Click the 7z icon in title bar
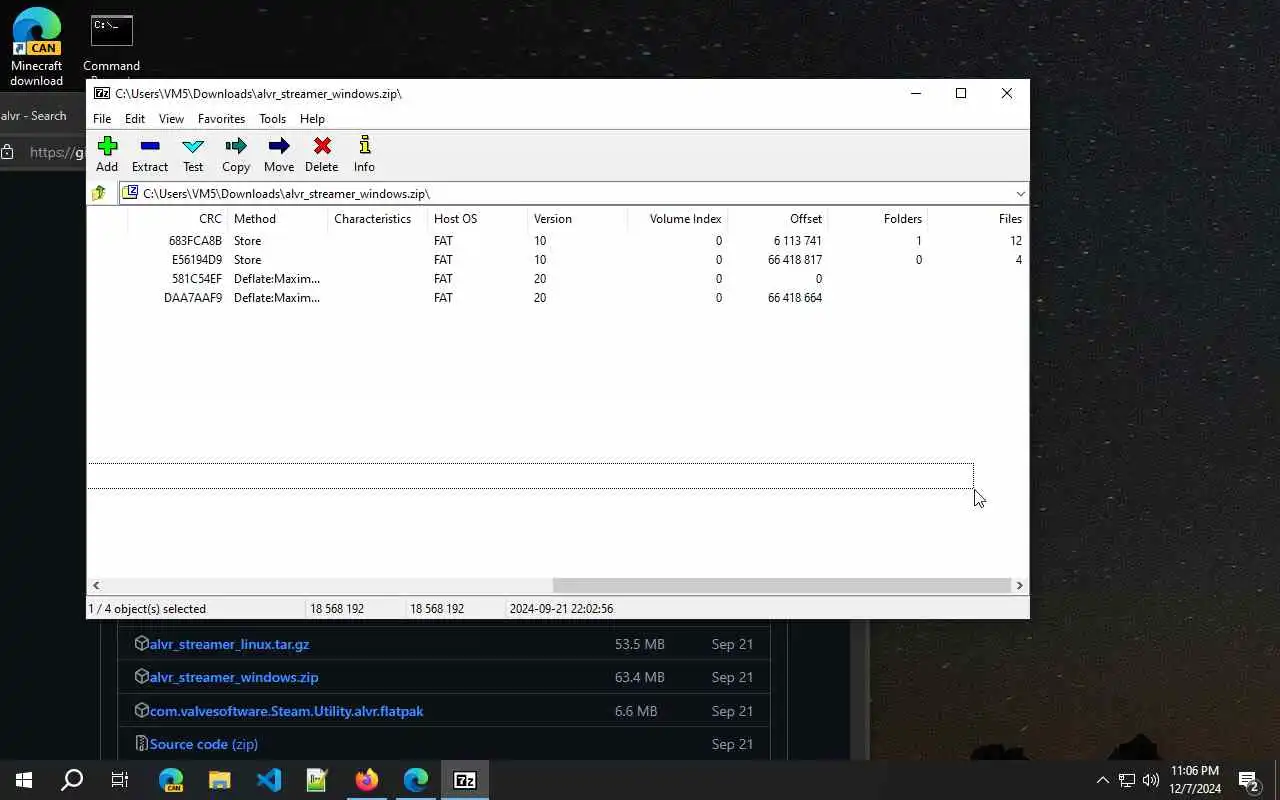Screen dimensions: 1280x800 (102, 93)
